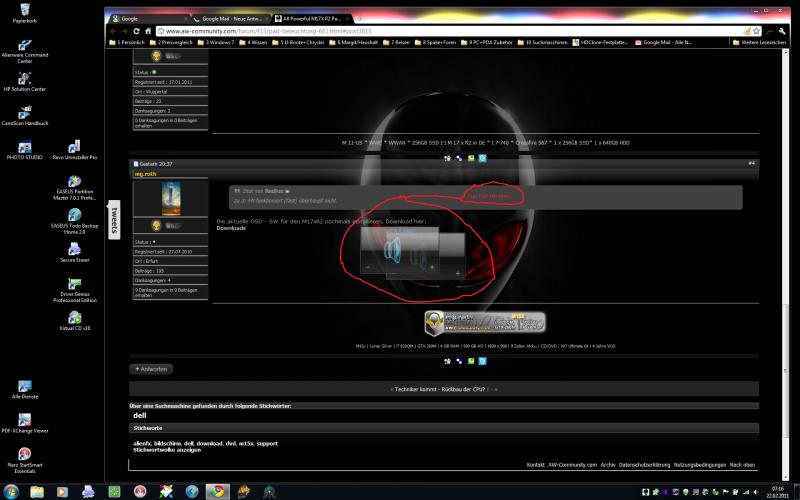
Task: Click the Kontakt footer link
Action: (x=535, y=465)
